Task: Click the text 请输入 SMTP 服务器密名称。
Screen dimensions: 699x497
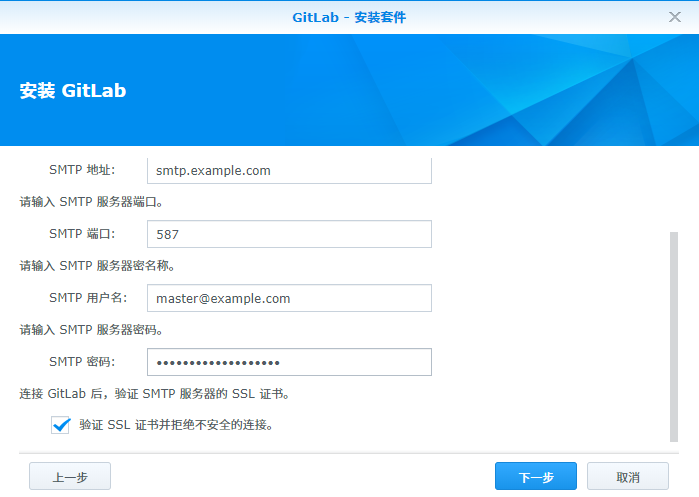Action: coord(98,266)
